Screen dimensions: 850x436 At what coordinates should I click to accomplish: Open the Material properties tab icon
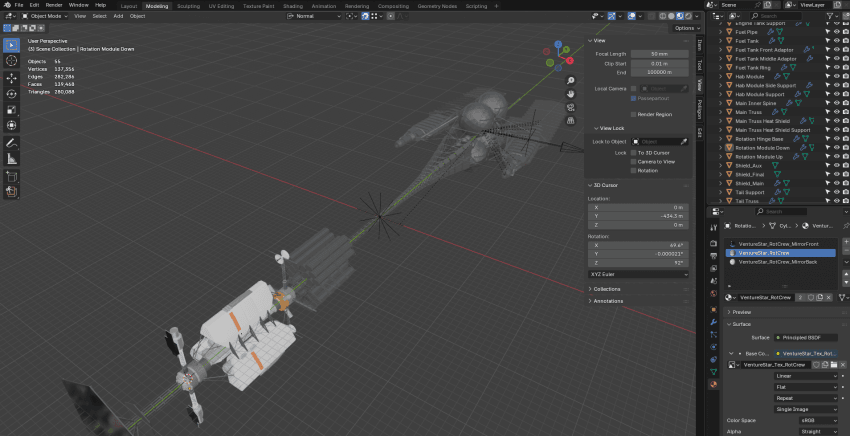pyautogui.click(x=713, y=385)
